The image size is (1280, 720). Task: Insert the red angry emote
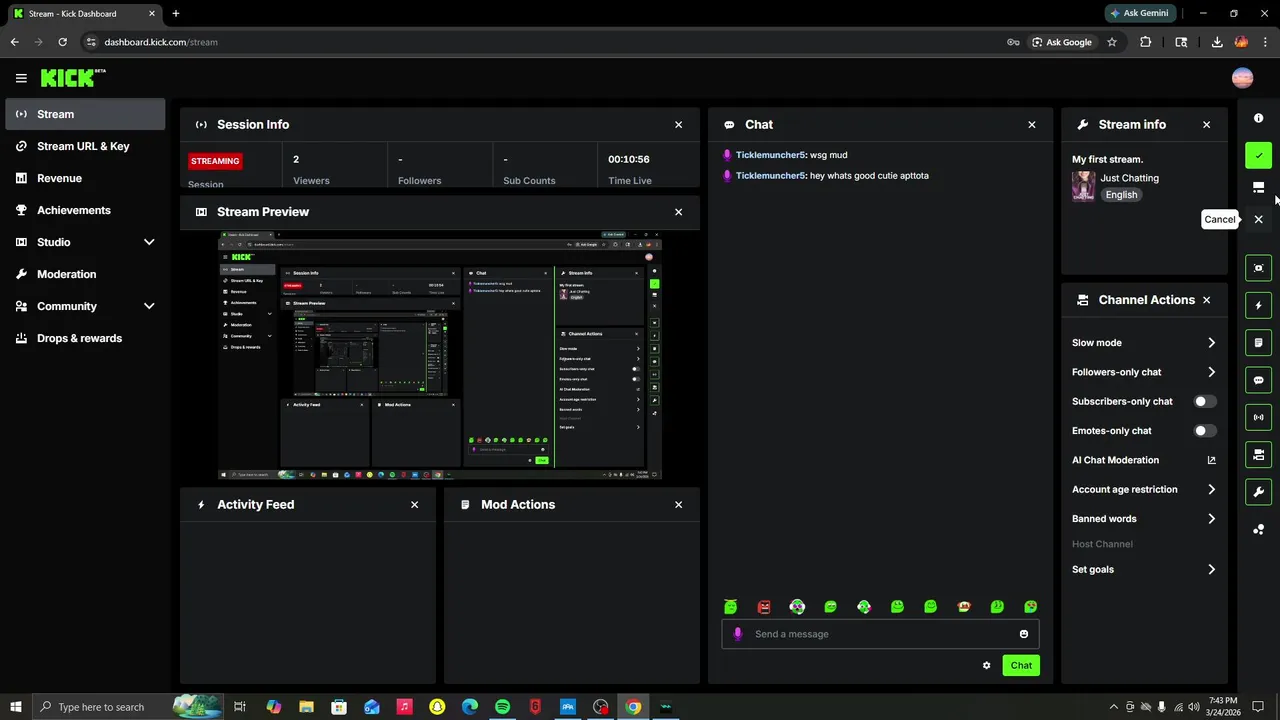pyautogui.click(x=764, y=607)
